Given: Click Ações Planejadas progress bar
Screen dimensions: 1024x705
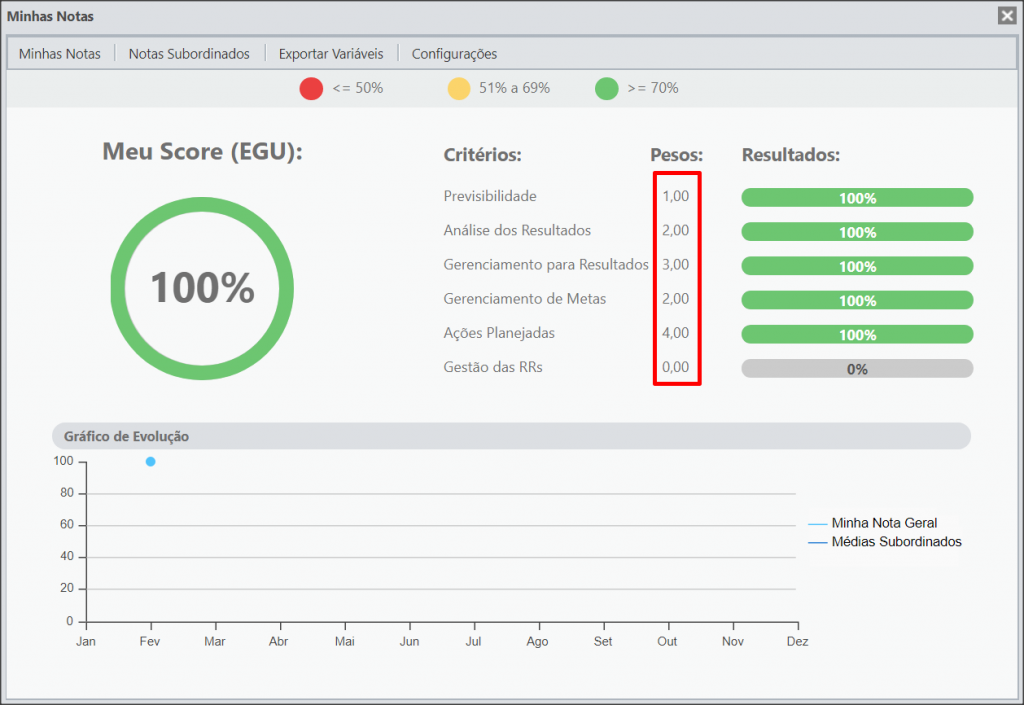Looking at the screenshot, I should coord(857,334).
